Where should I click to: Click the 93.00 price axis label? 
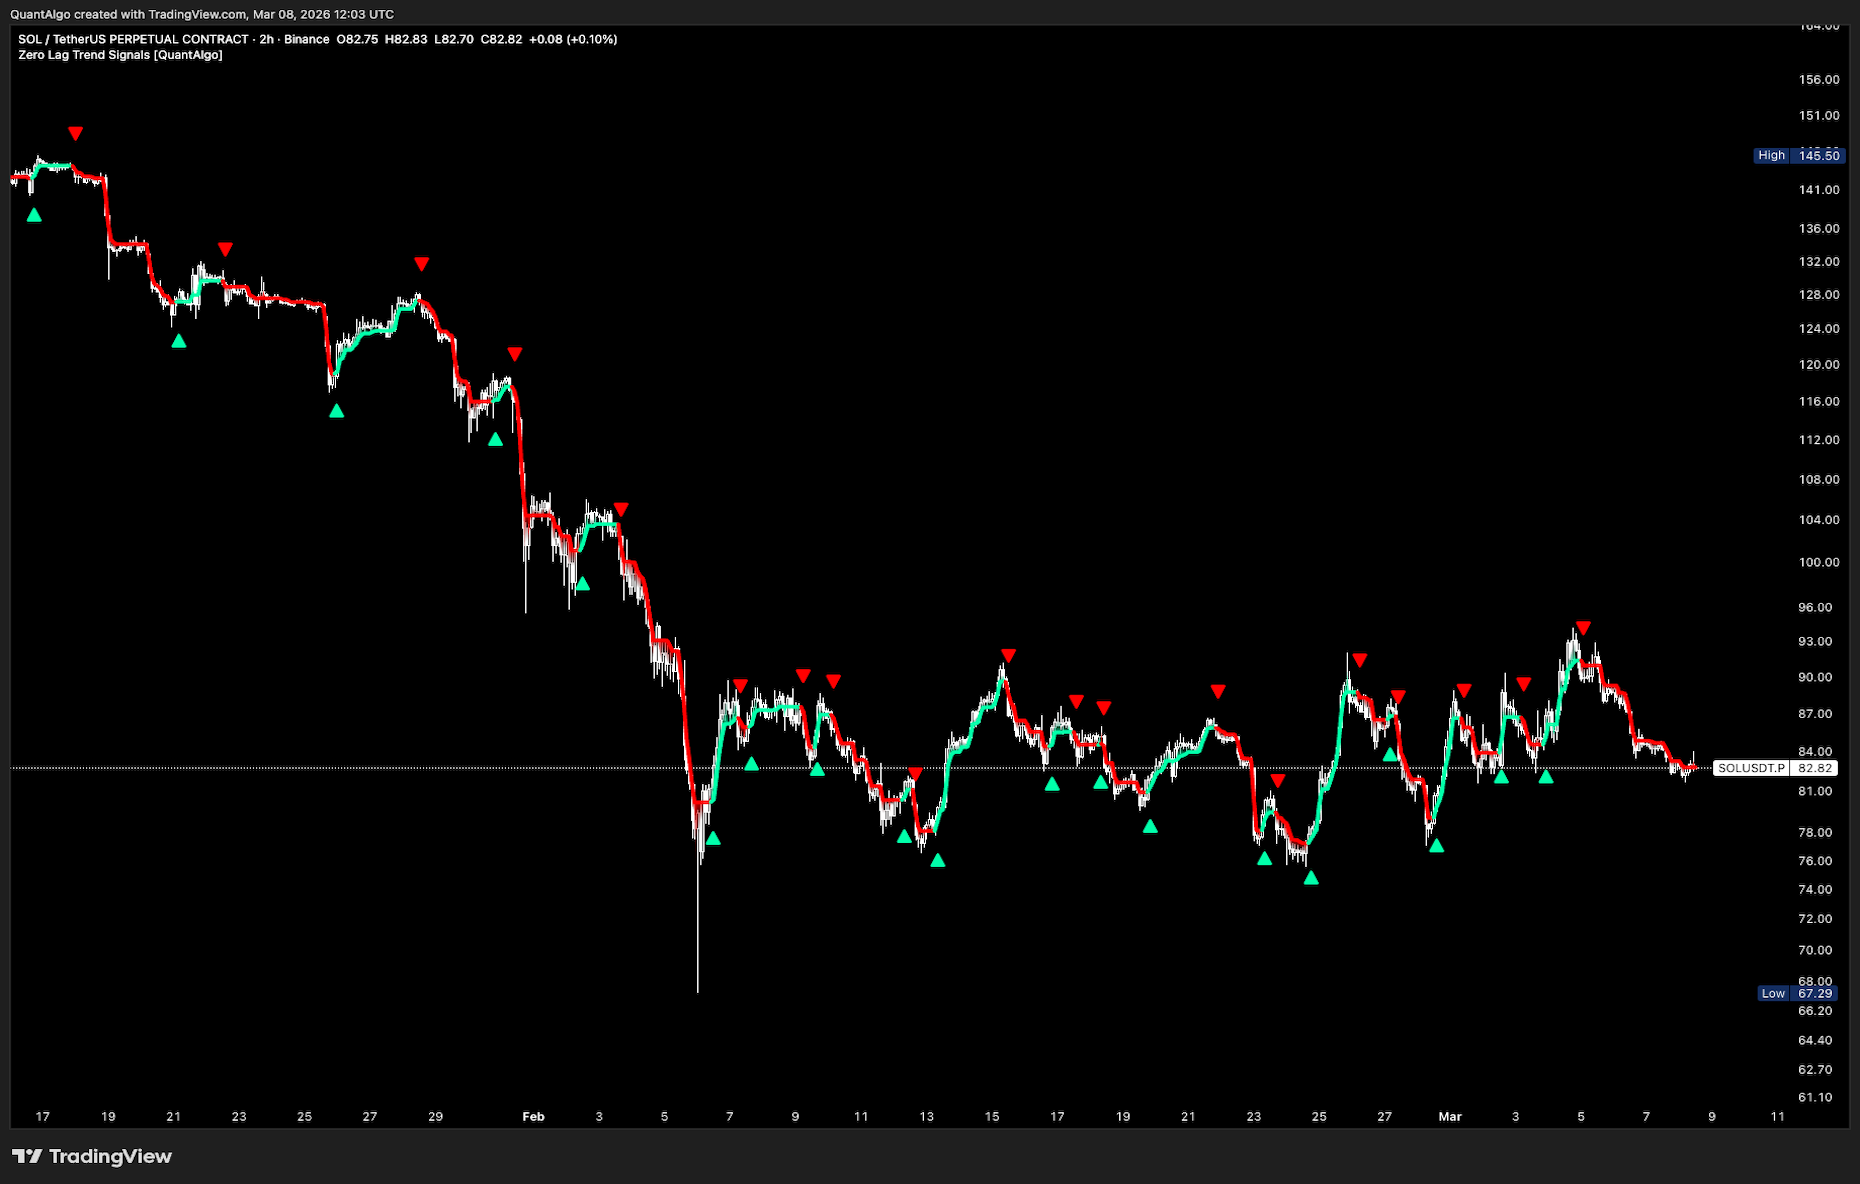tap(1815, 641)
